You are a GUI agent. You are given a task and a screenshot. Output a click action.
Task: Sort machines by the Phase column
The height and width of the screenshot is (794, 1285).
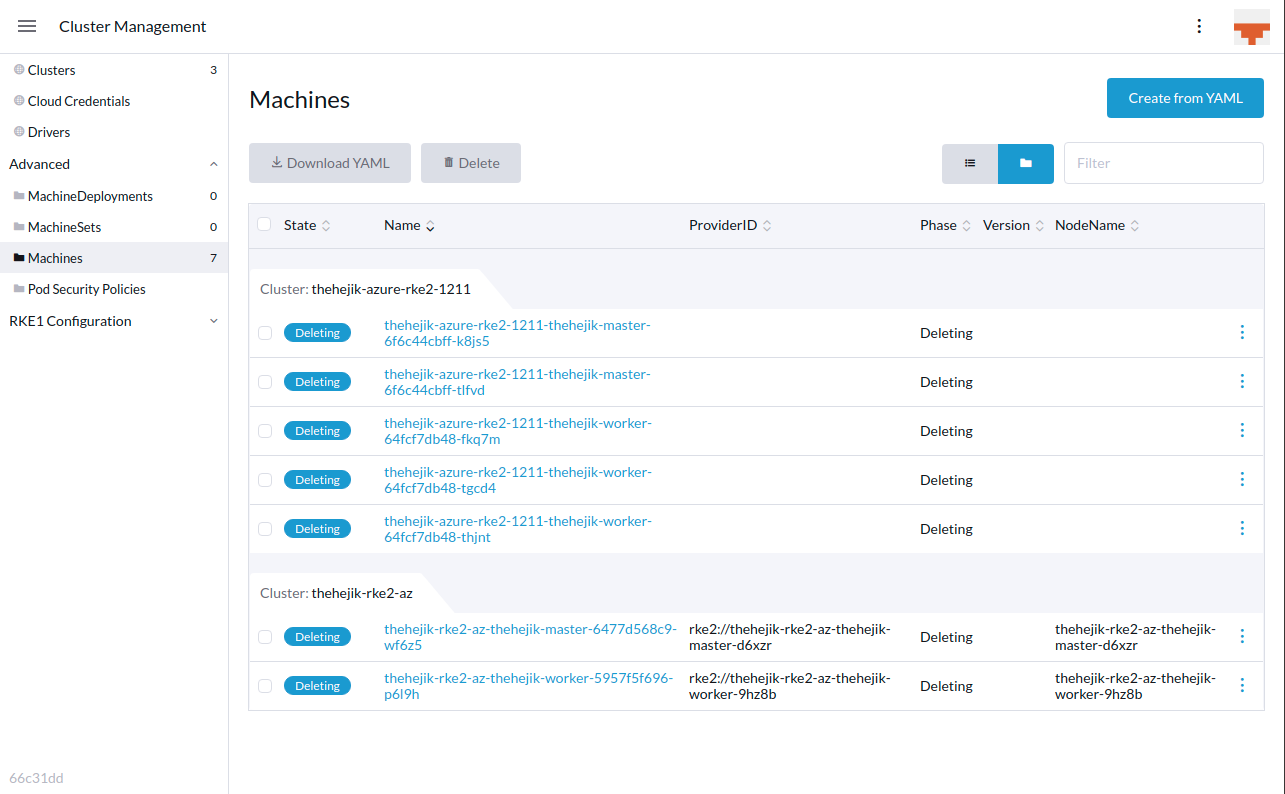(x=938, y=224)
